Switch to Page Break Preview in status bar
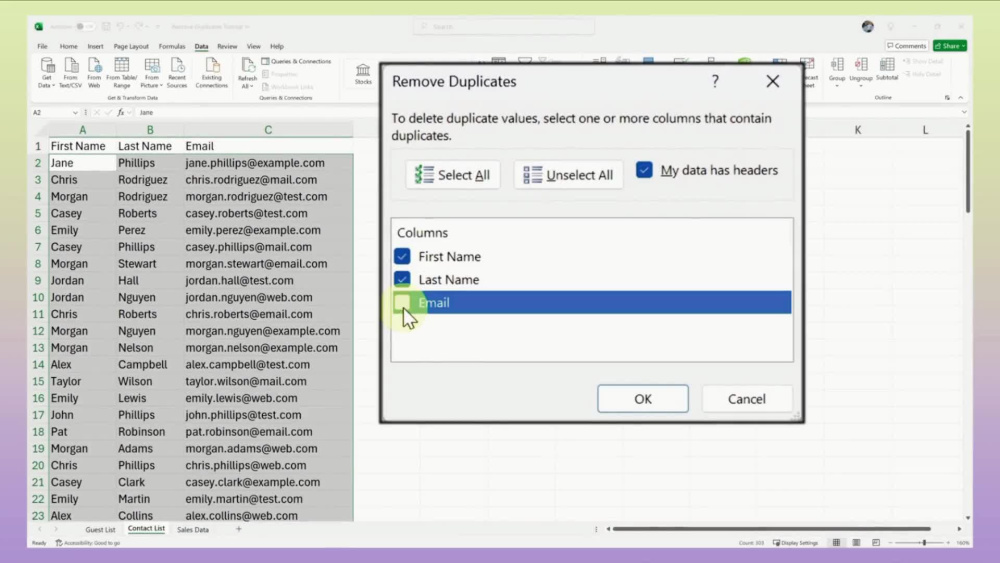The width and height of the screenshot is (1000, 563). pos(876,543)
